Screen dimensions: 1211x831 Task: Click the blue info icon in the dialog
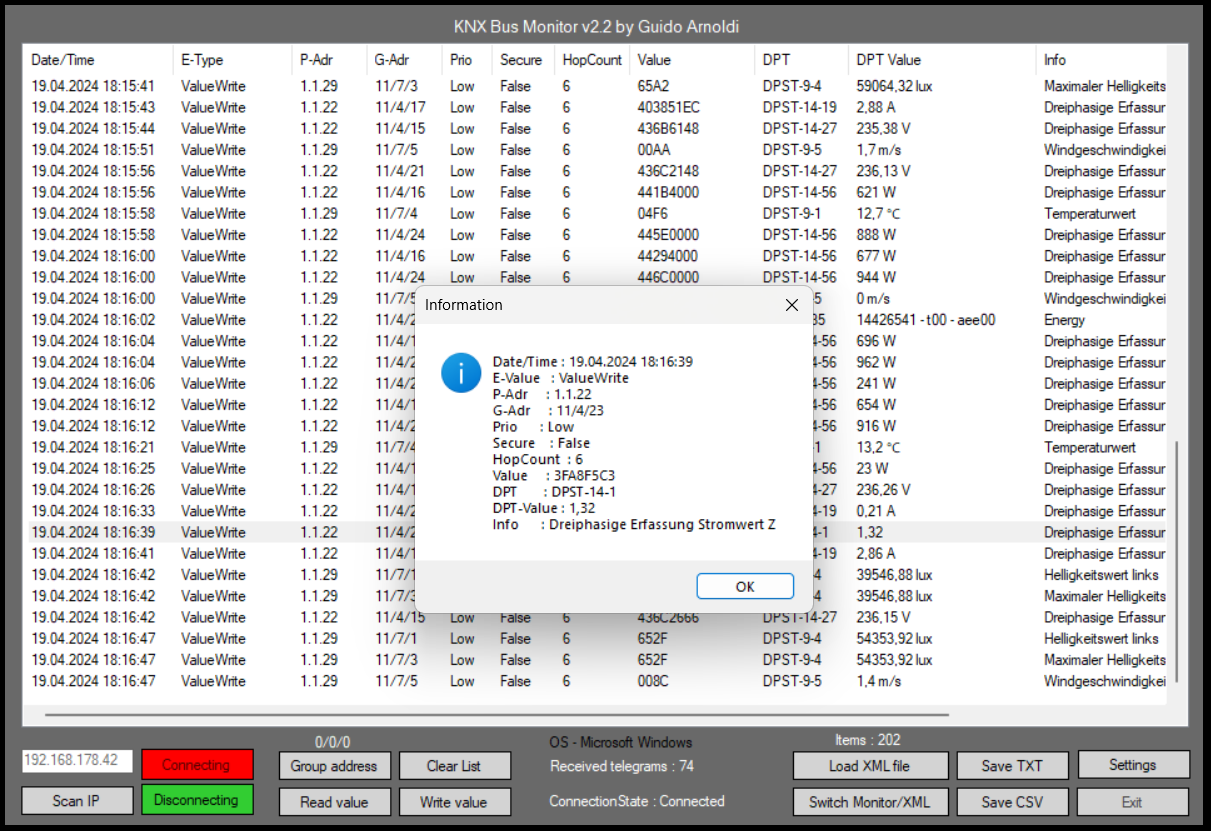pos(460,372)
